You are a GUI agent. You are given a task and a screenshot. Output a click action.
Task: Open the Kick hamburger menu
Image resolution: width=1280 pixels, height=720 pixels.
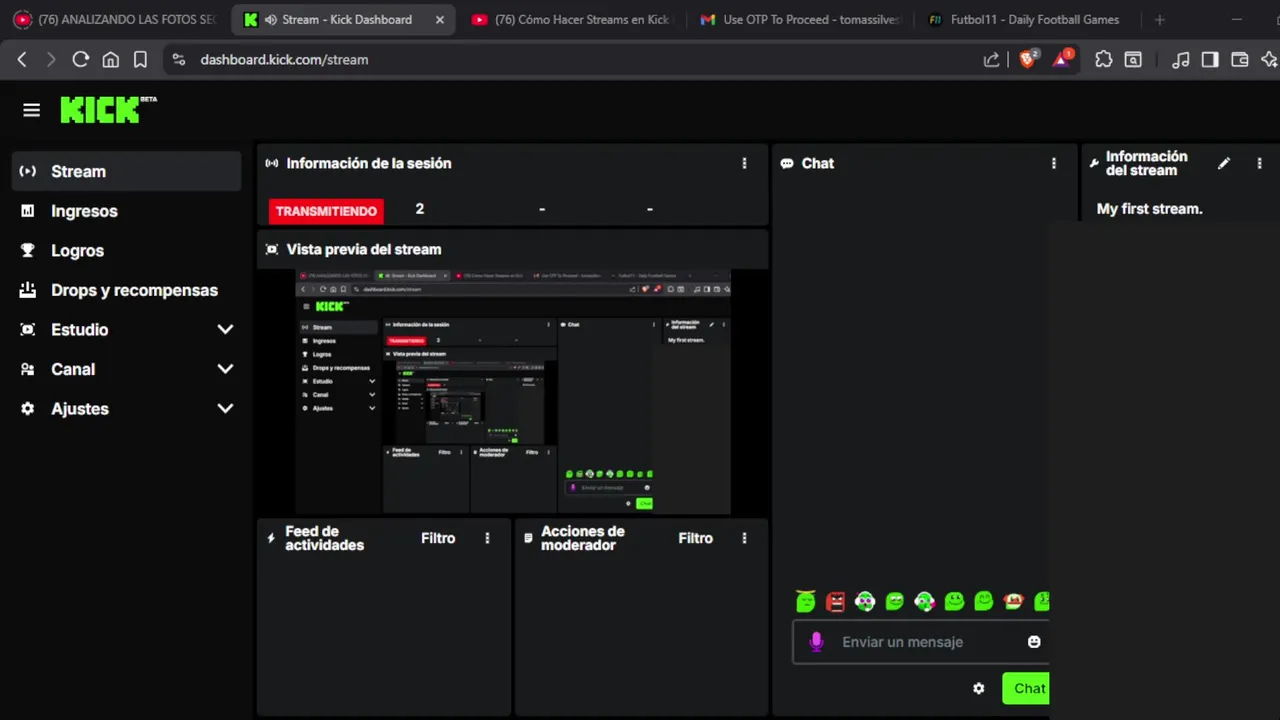pyautogui.click(x=31, y=110)
